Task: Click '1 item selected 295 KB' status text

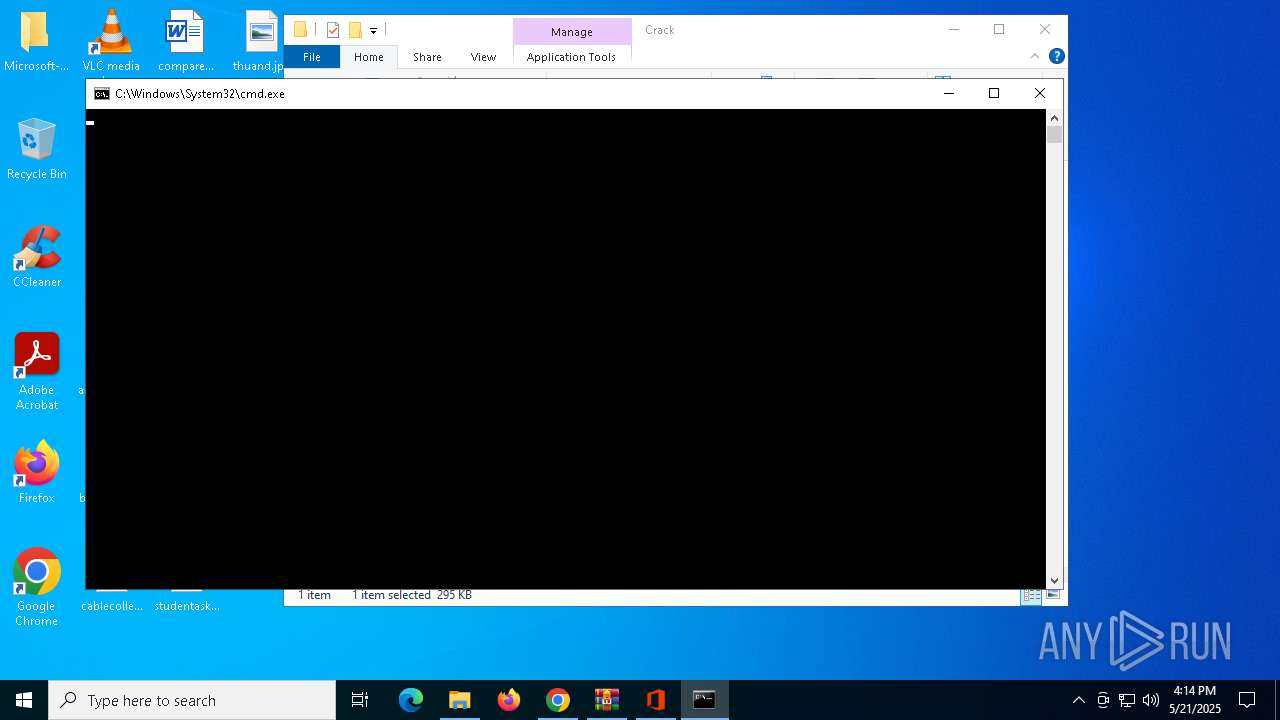Action: click(412, 595)
